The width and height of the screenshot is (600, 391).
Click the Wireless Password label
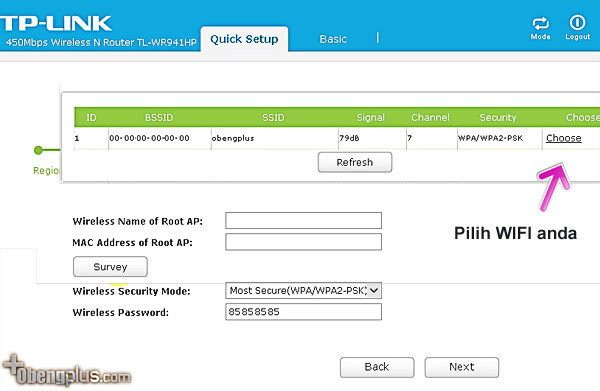[x=121, y=313]
